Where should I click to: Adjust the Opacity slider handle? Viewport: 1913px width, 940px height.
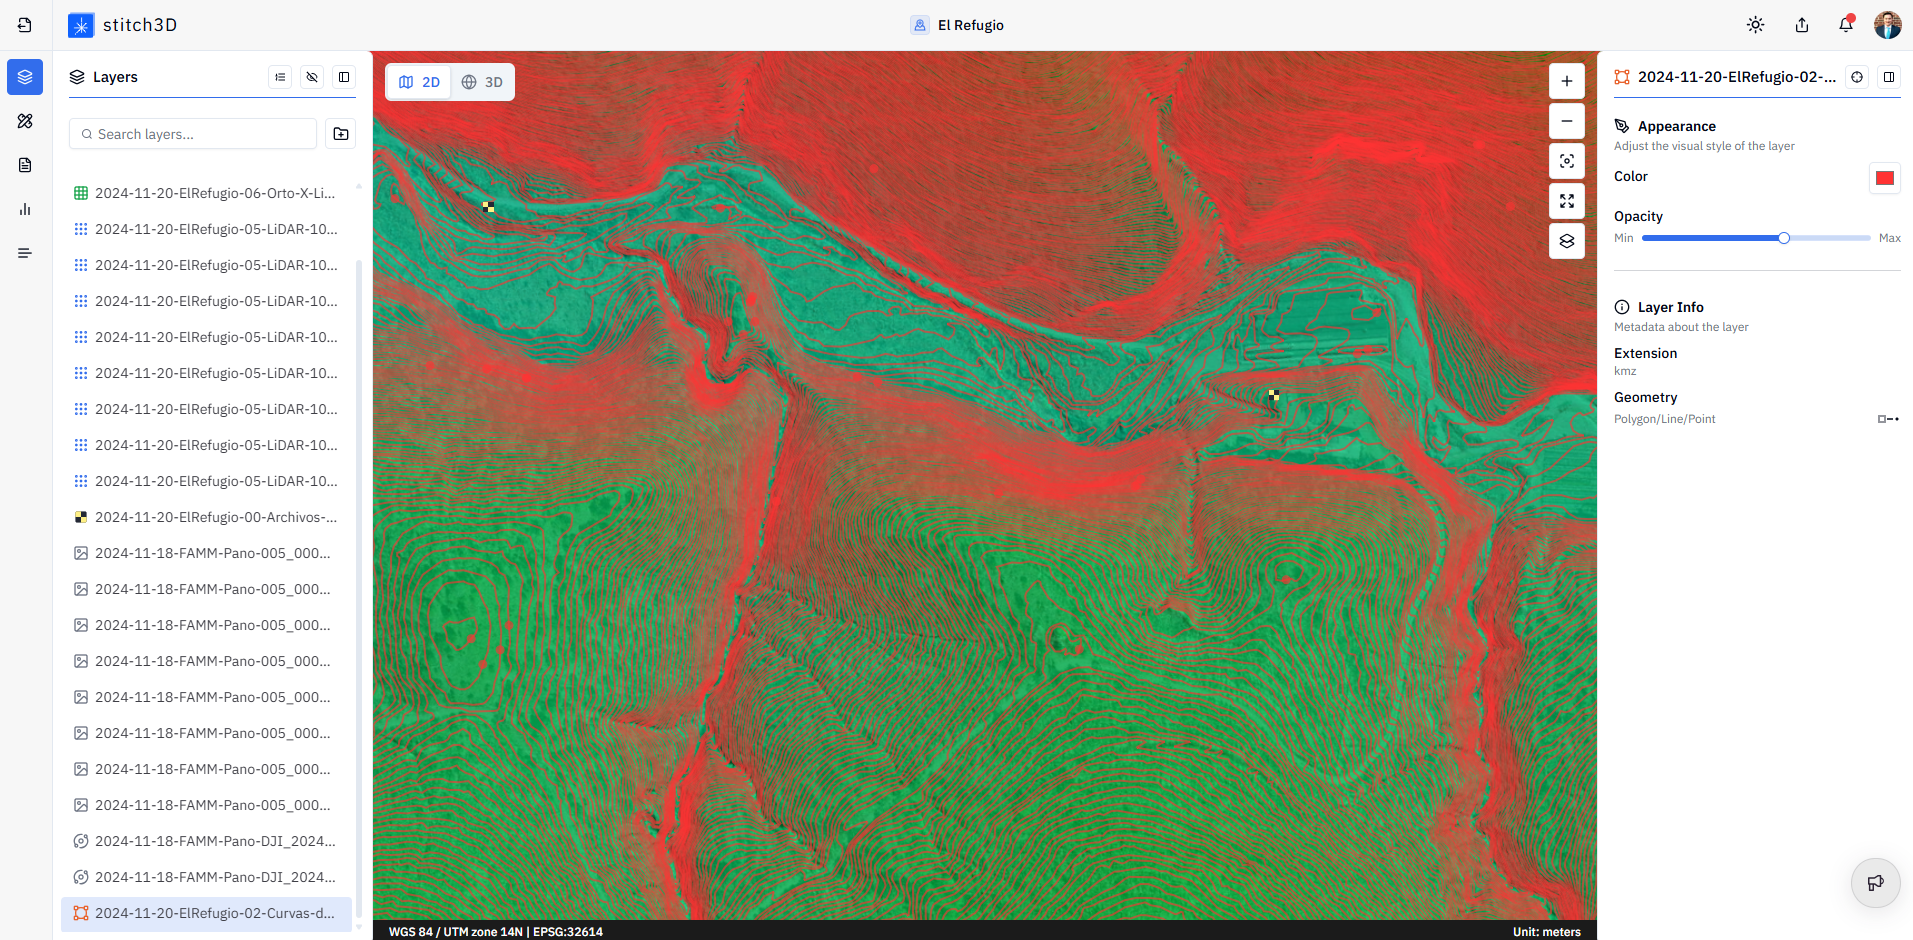tap(1784, 238)
